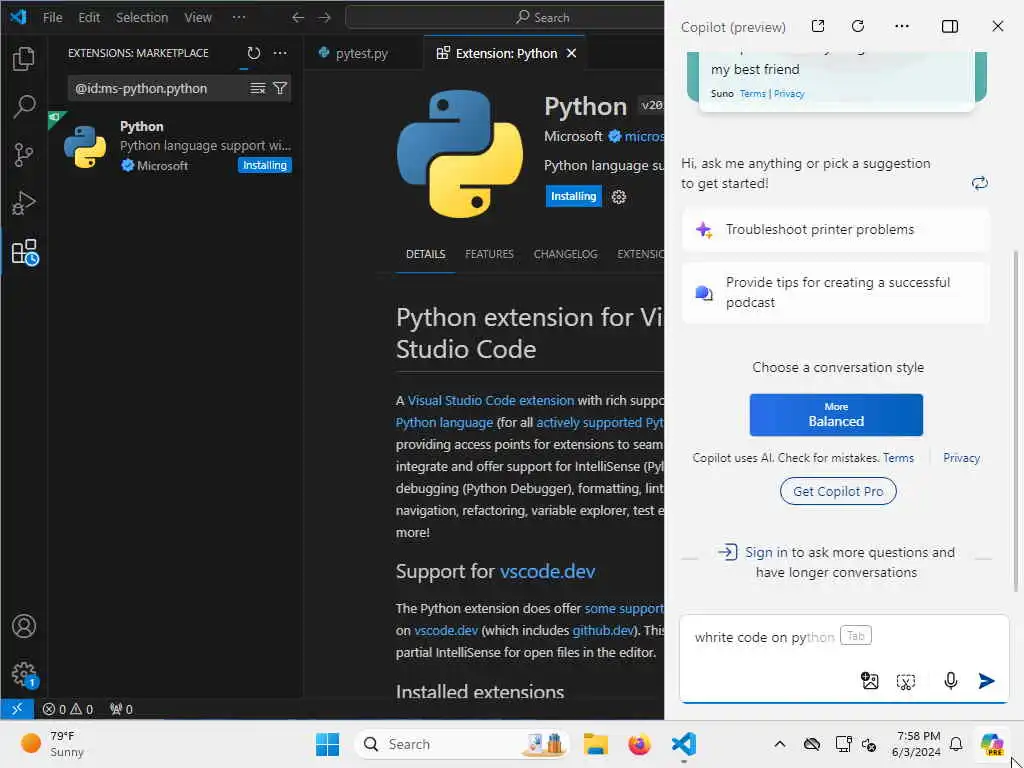Screen dimensions: 1024x768
Task: Open Visual Studio Code extension link
Action: (x=490, y=400)
